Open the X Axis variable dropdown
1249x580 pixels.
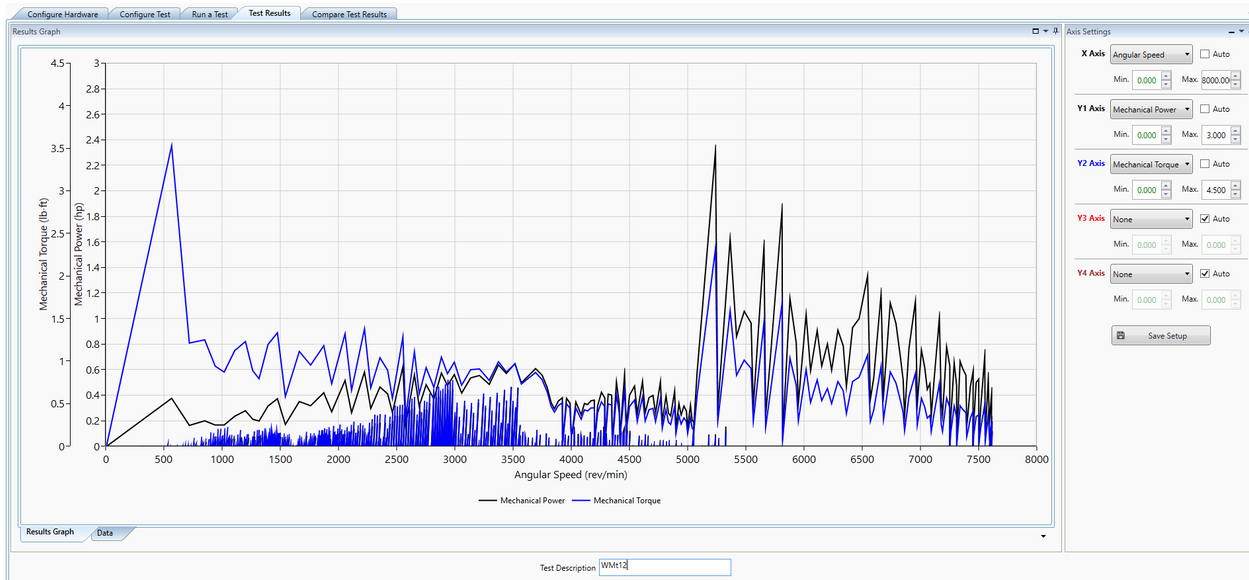coord(1151,54)
